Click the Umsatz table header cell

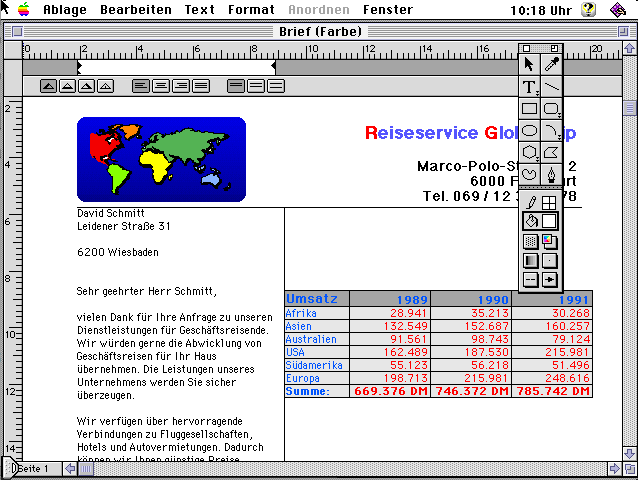pyautogui.click(x=317, y=299)
